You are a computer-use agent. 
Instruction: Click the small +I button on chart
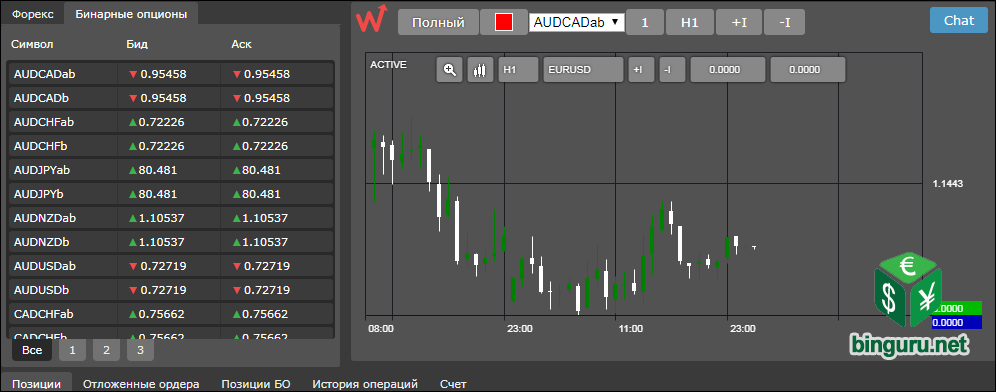[x=642, y=70]
